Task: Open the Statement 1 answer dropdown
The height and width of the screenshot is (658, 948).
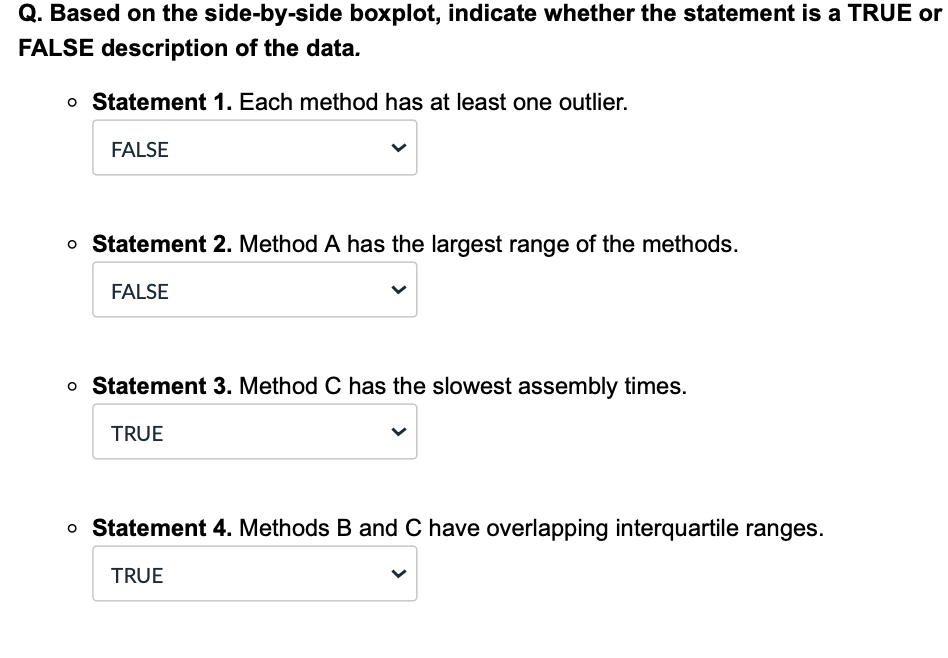Action: click(255, 148)
